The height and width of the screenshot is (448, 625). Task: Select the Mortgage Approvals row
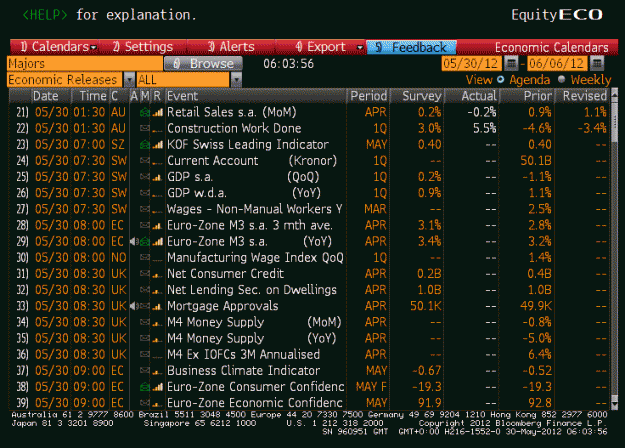309,306
